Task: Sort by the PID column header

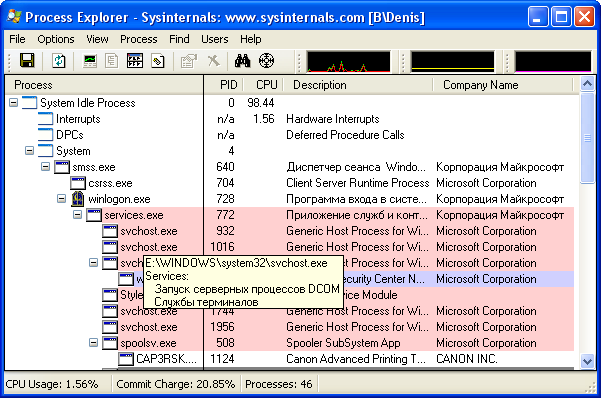Action: pos(224,85)
